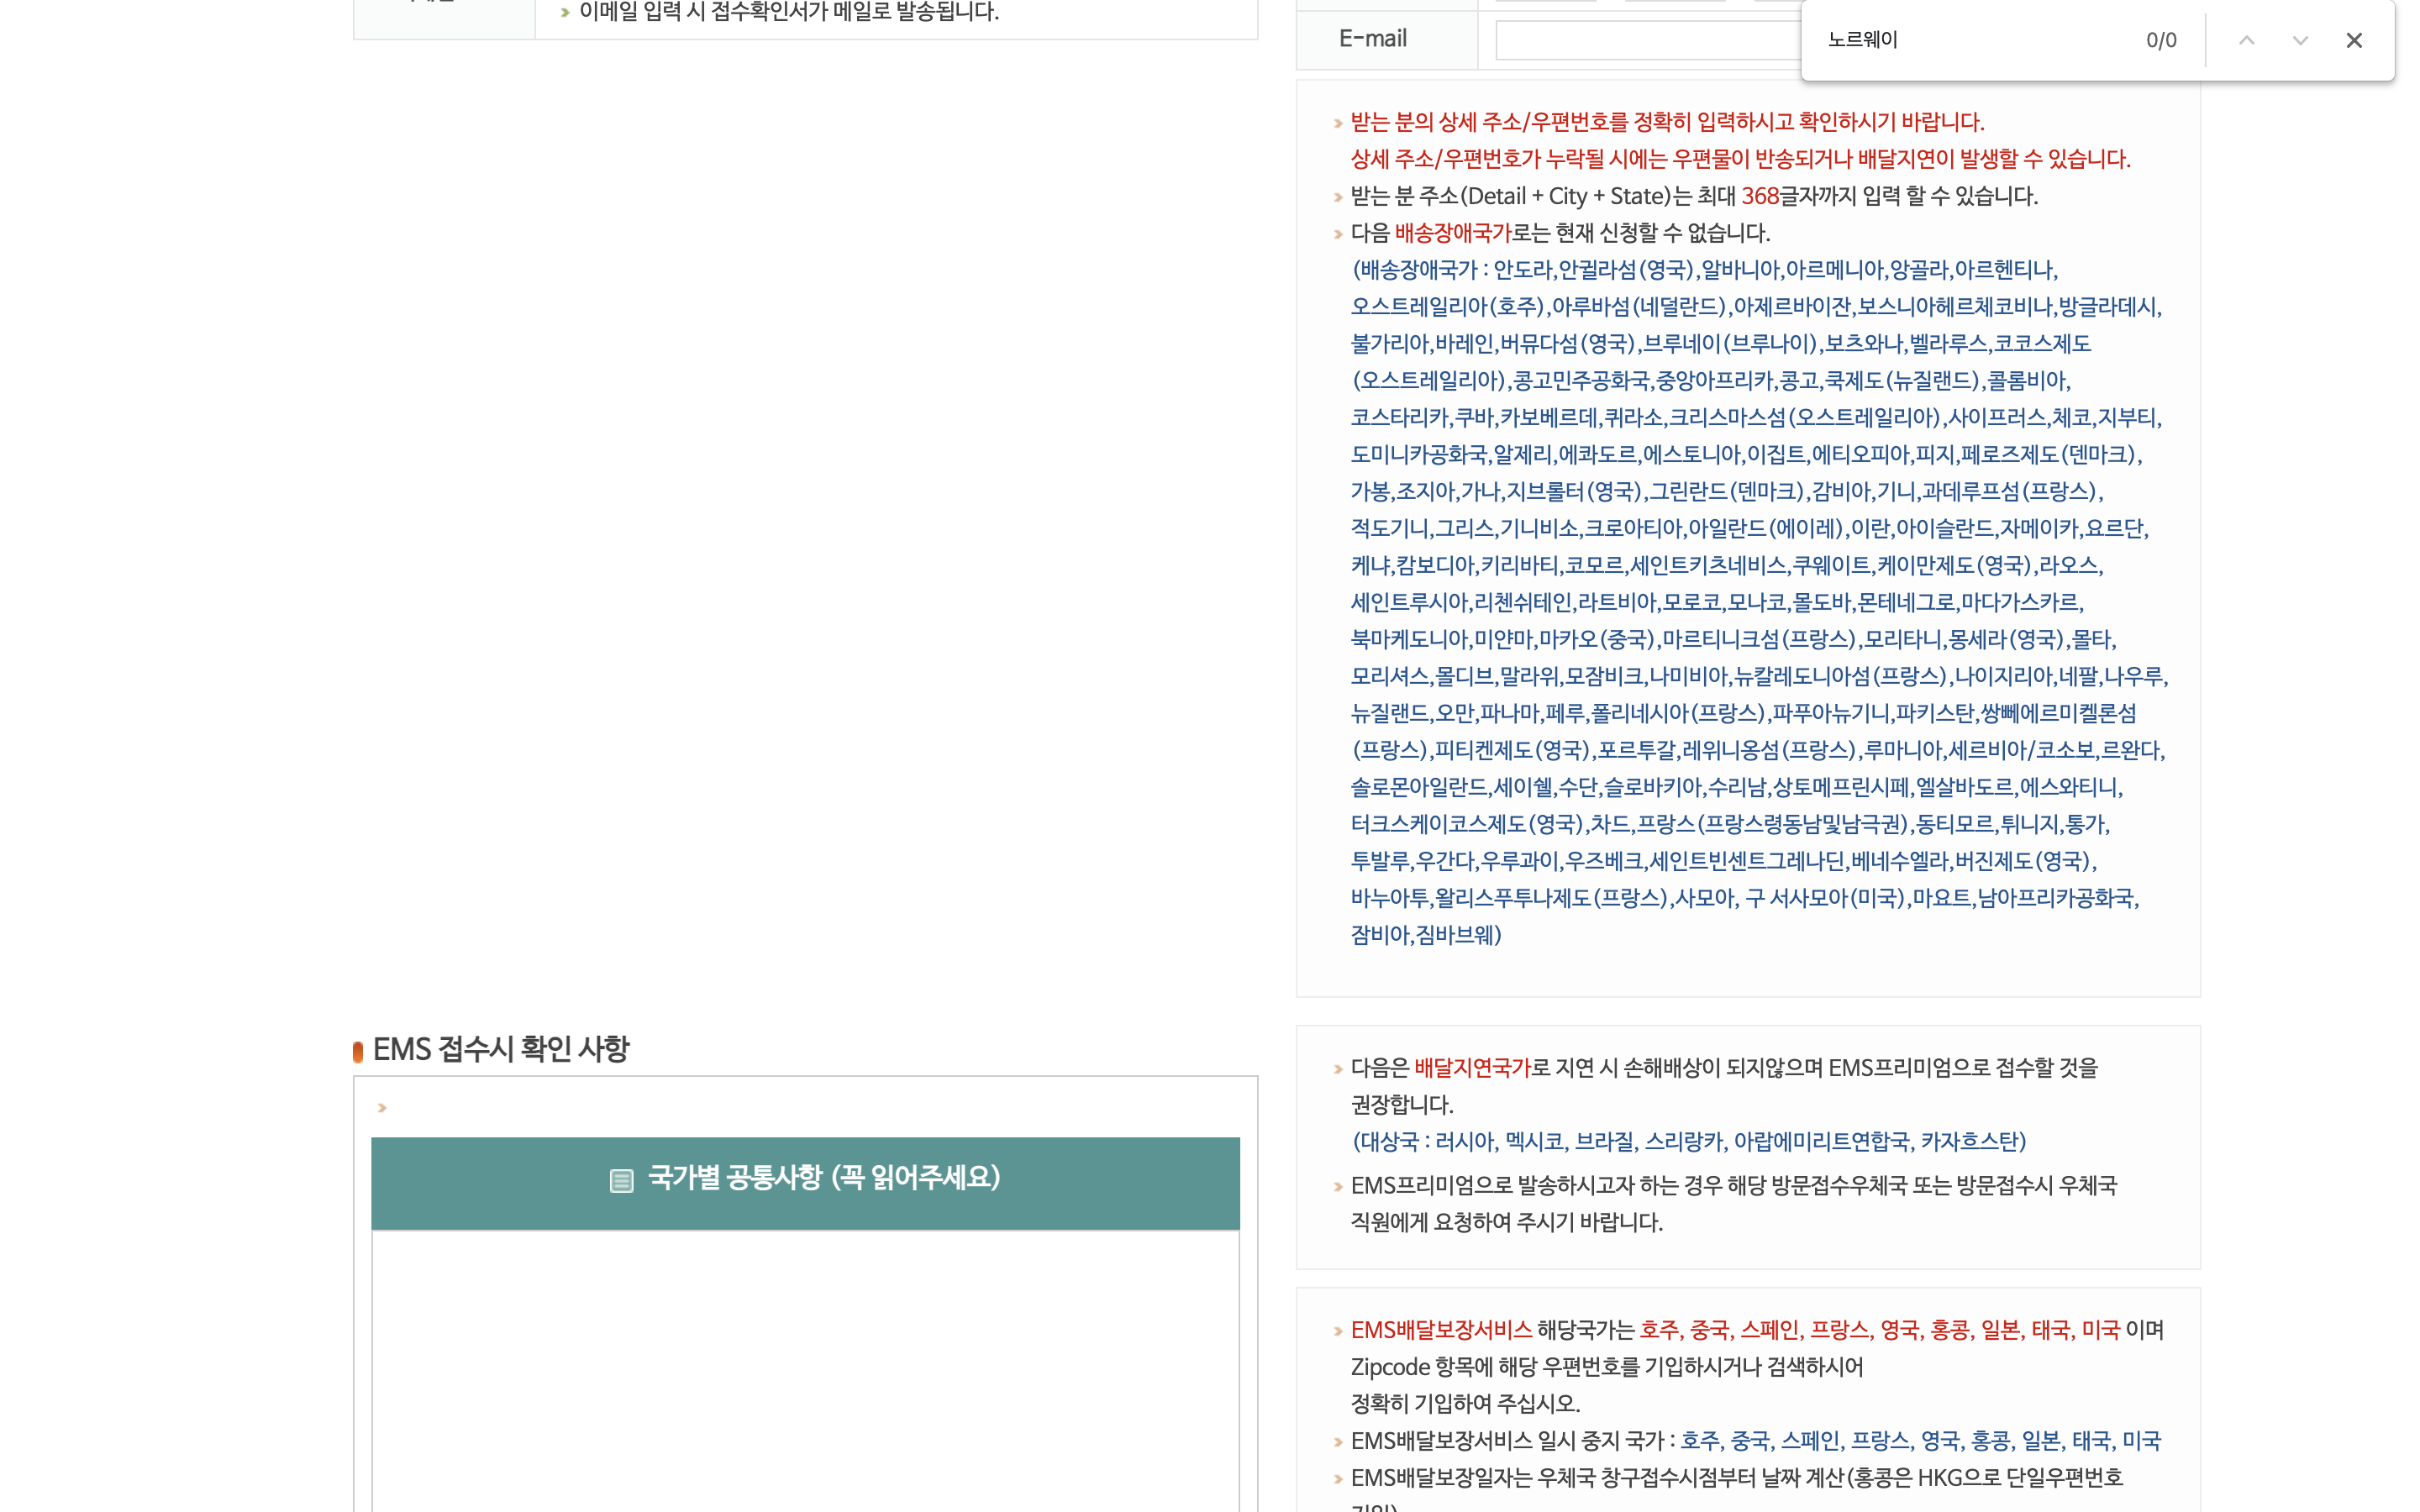Image resolution: width=2420 pixels, height=1512 pixels.
Task: Click the red '368' character limit number
Action: (1760, 196)
